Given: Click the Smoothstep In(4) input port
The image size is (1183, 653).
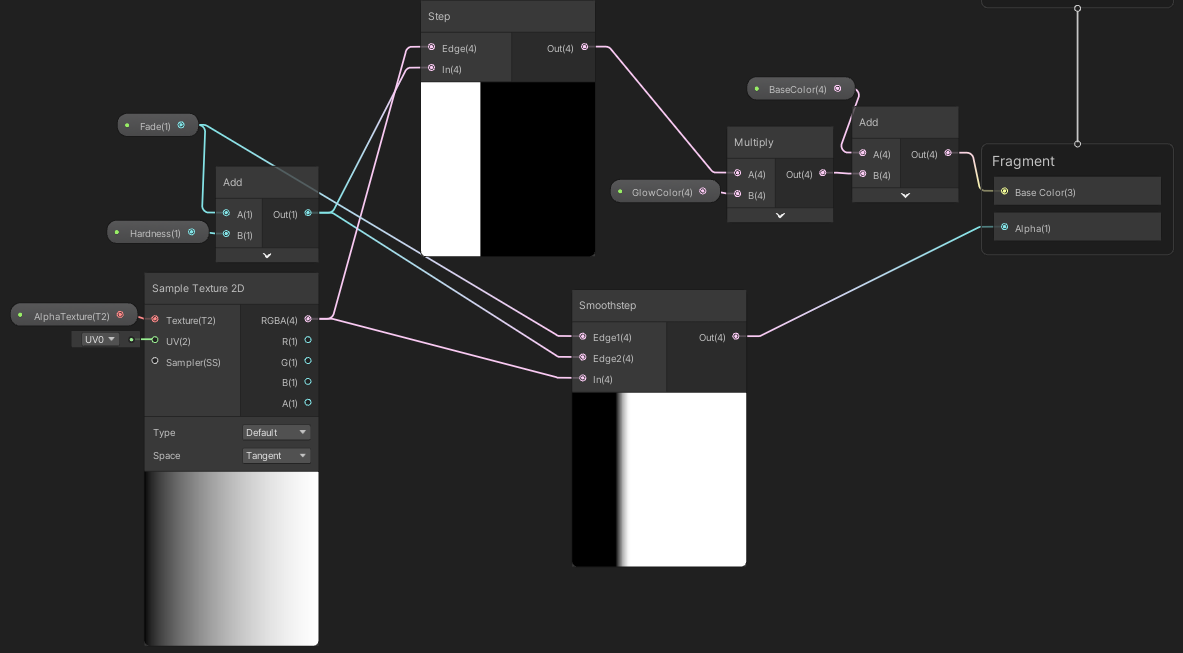Looking at the screenshot, I should click(x=582, y=378).
